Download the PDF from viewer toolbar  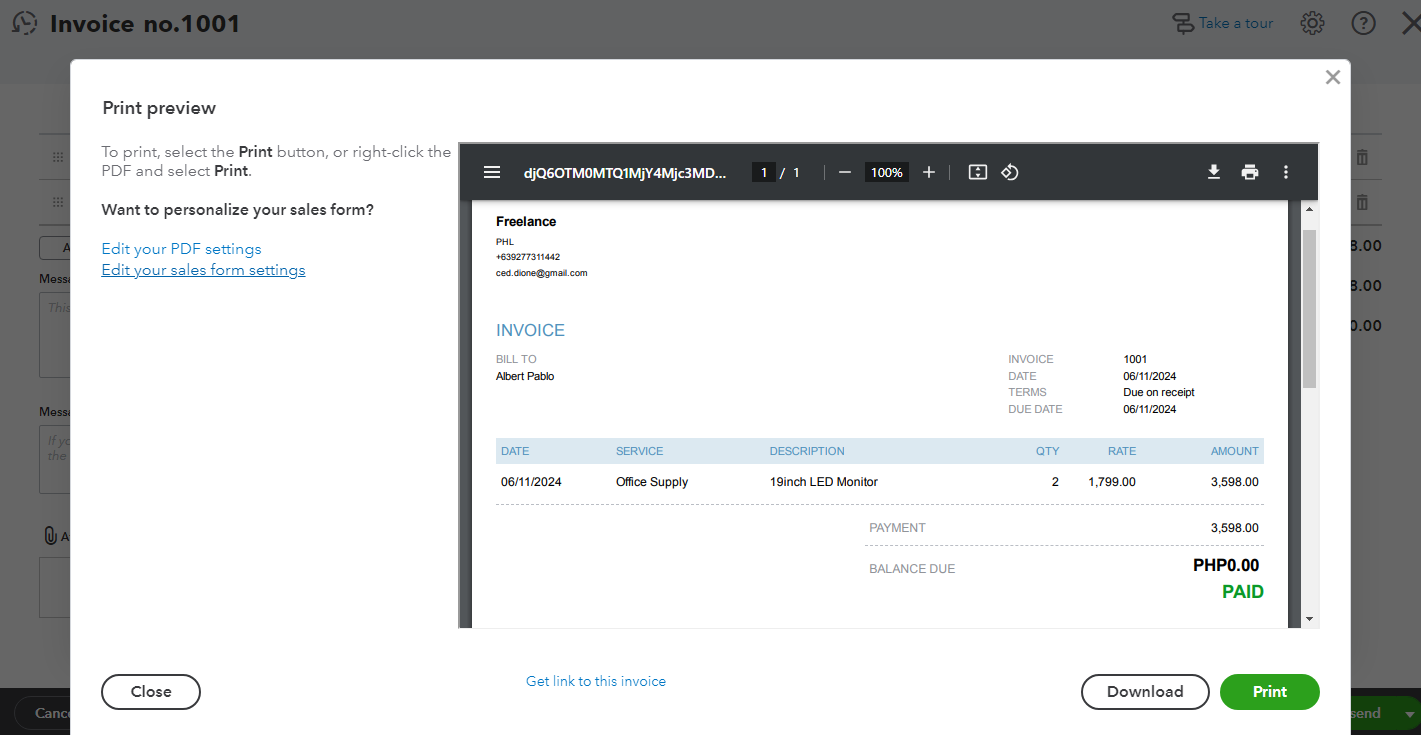click(x=1213, y=172)
